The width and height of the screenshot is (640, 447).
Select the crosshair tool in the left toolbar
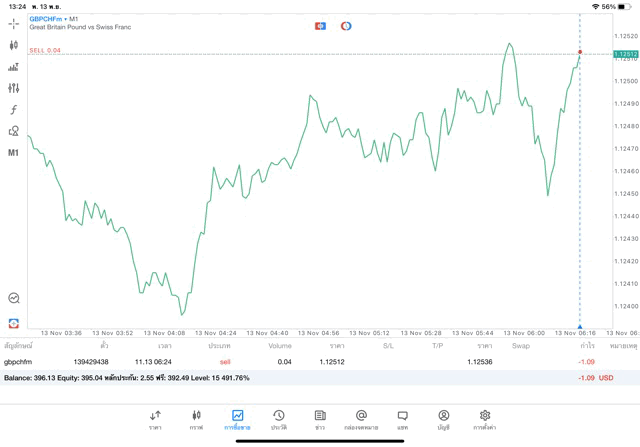pos(13,24)
